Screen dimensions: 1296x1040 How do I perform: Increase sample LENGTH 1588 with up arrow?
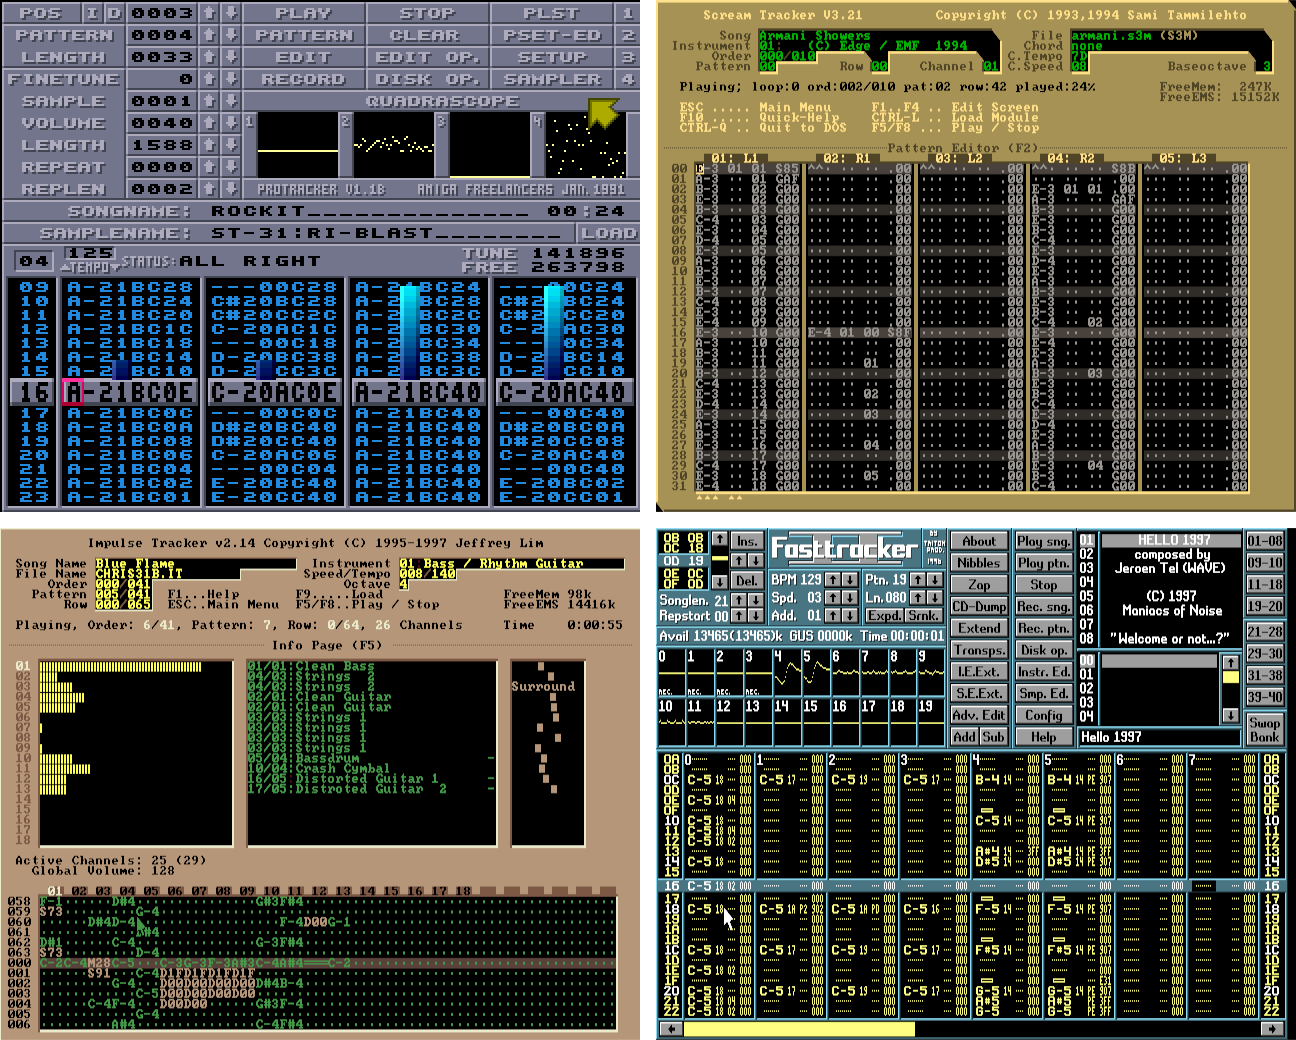click(x=209, y=145)
